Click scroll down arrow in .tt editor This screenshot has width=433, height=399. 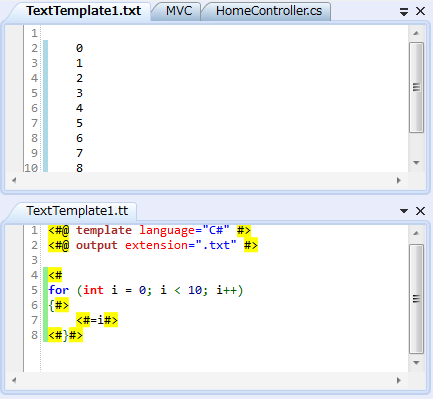416,363
